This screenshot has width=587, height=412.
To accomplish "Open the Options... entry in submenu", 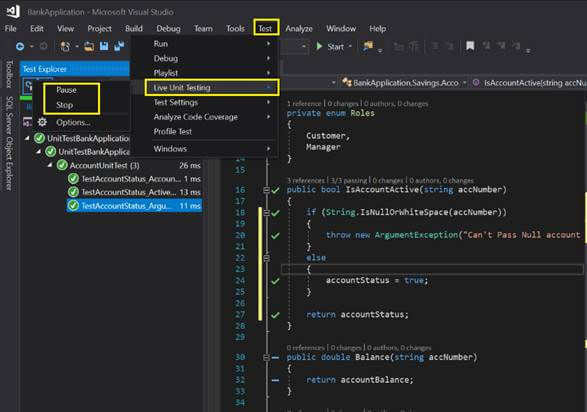I will (73, 122).
